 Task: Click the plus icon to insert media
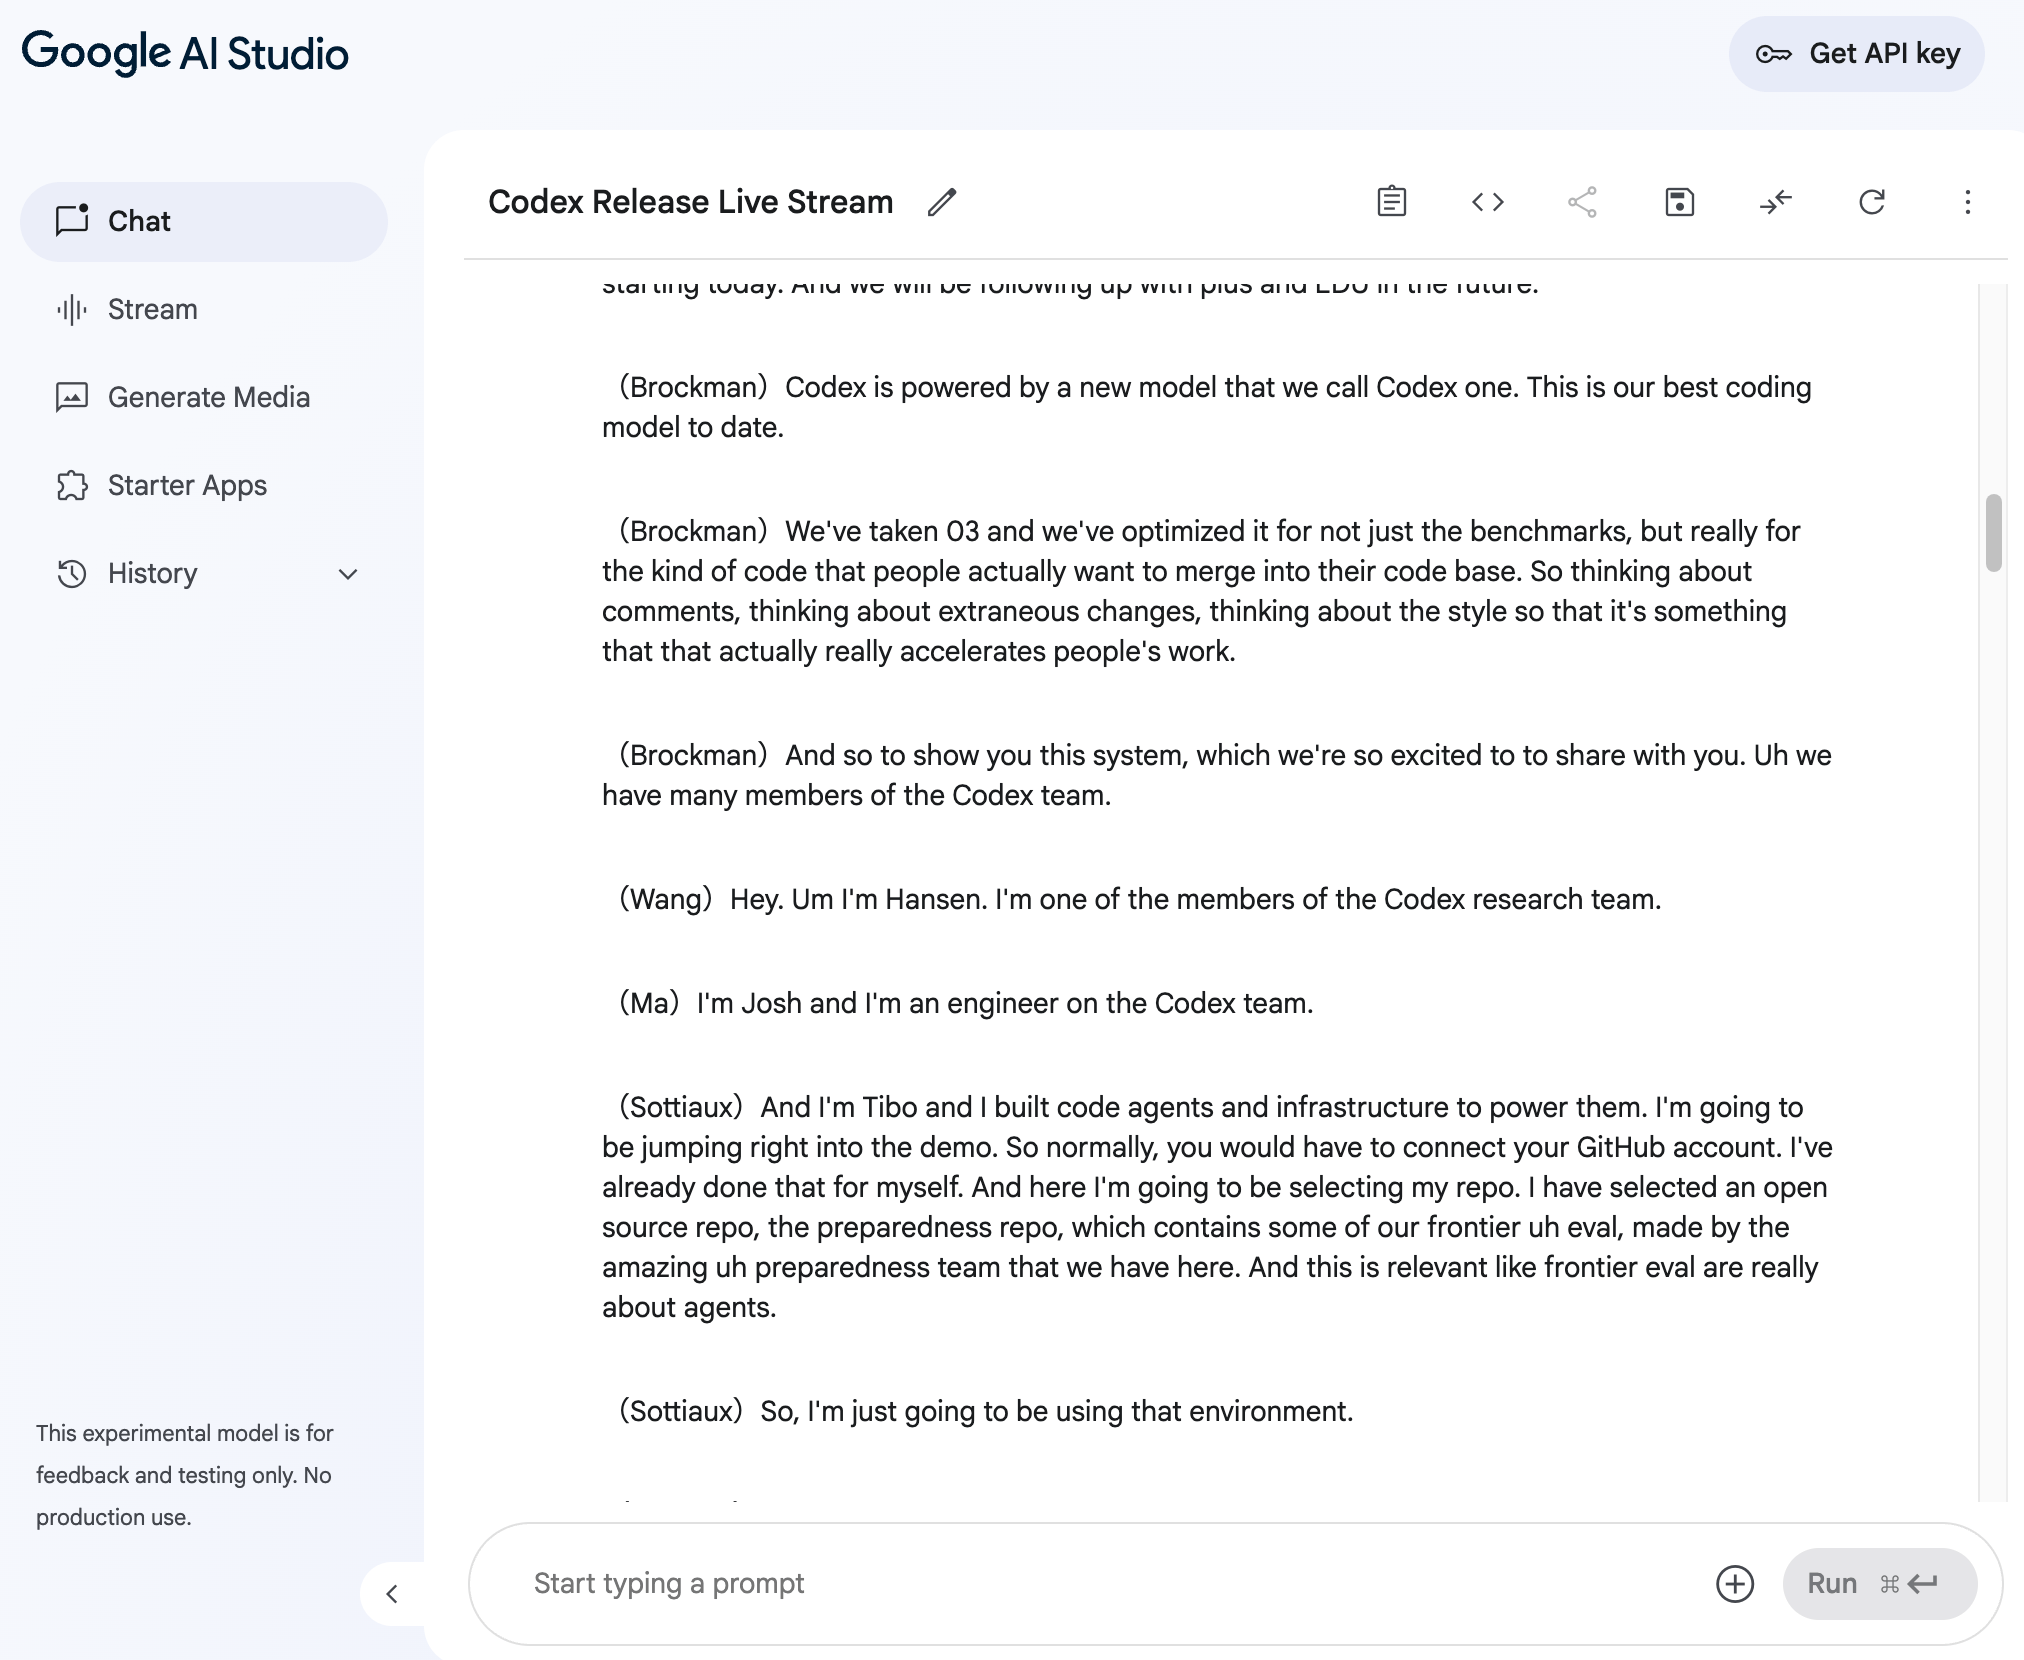coord(1735,1584)
